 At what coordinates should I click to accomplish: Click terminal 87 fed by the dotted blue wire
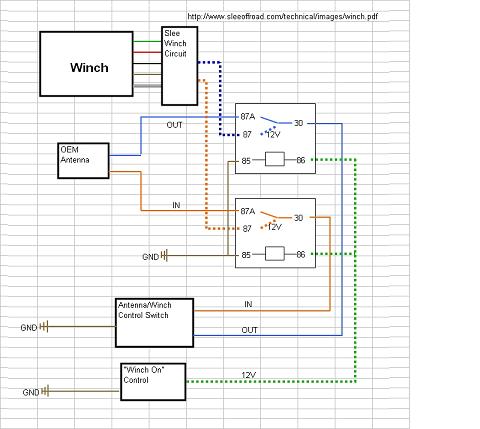[x=247, y=135]
